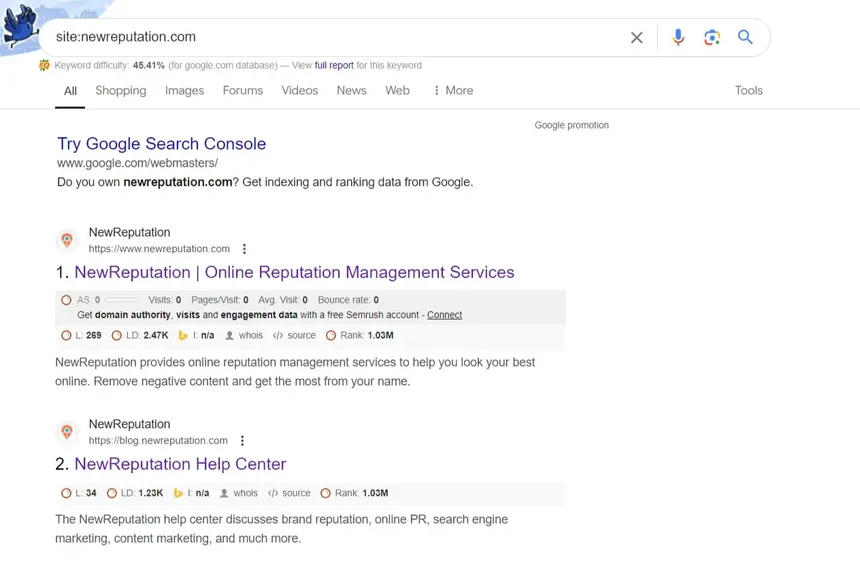
Task: Open the Videos tab
Action: 299,90
